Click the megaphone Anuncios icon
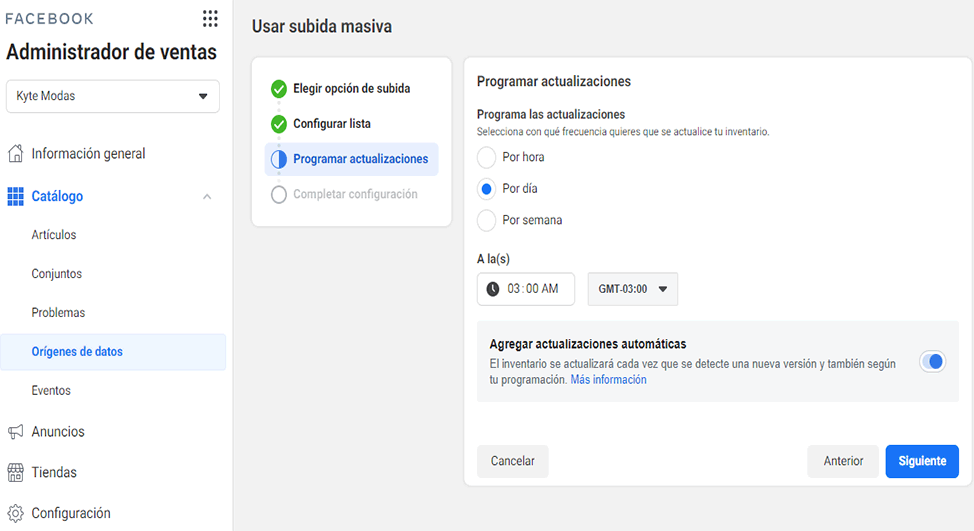The width and height of the screenshot is (974, 531). click(x=16, y=432)
